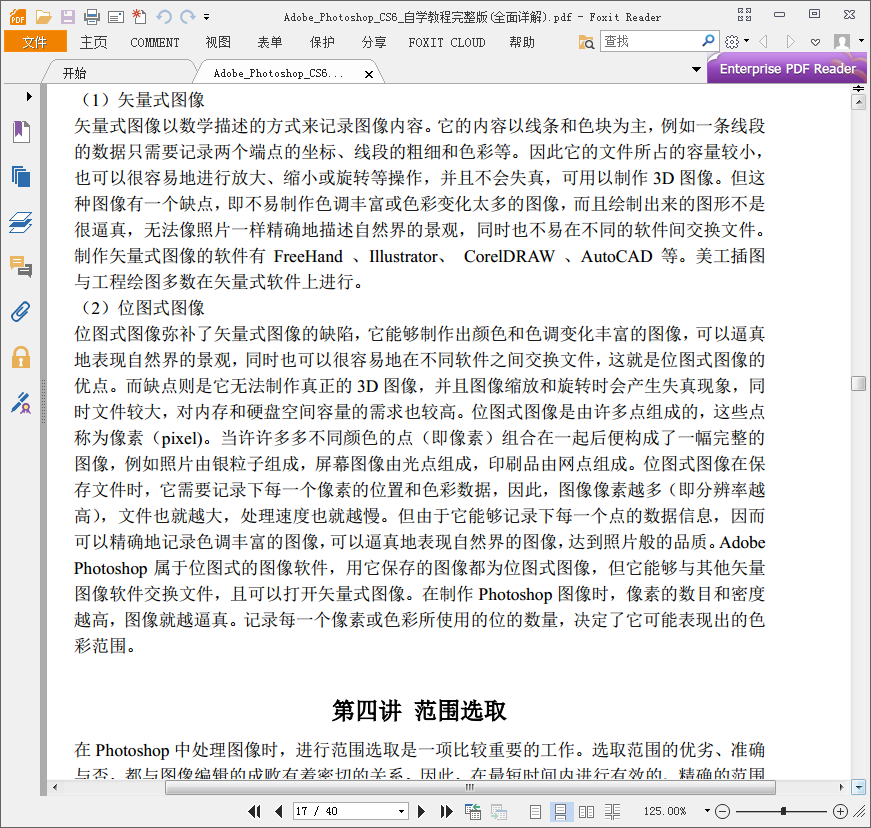Click the heart favorites icon
This screenshot has width=871, height=828.
[815, 42]
